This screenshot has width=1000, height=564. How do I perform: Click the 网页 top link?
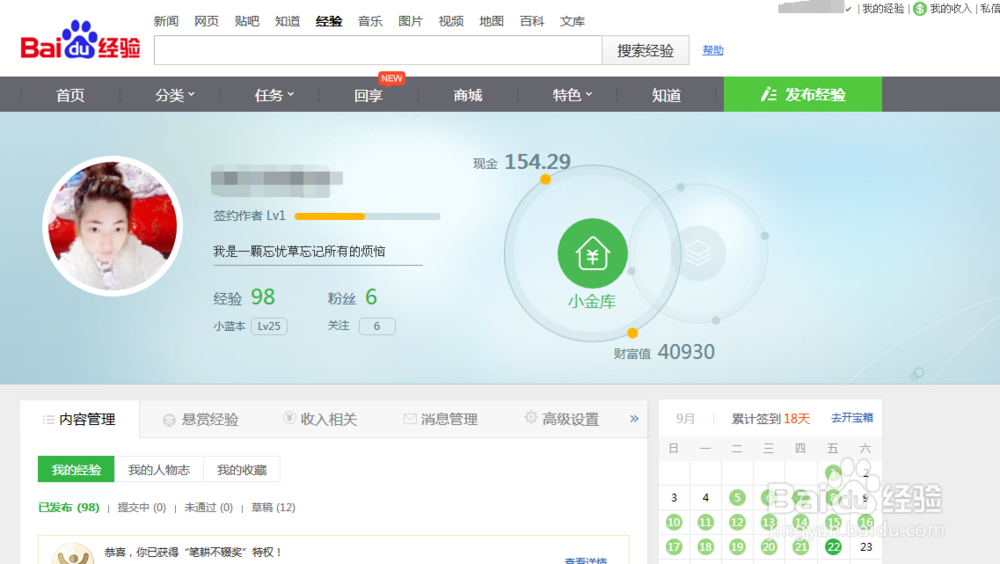[x=207, y=21]
